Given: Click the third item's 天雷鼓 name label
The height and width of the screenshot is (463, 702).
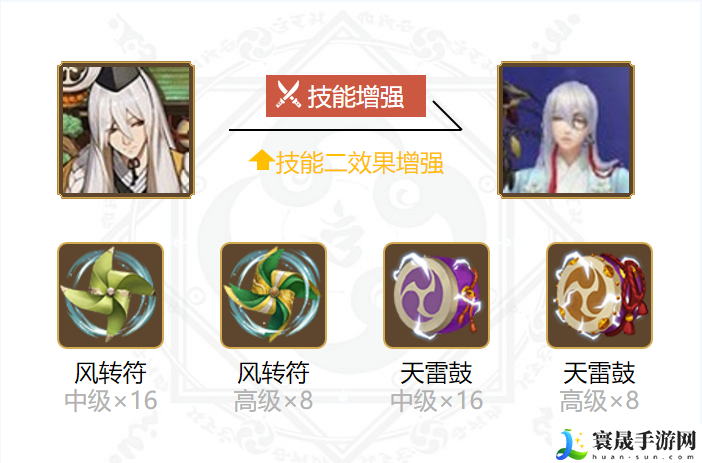Looking at the screenshot, I should [437, 373].
